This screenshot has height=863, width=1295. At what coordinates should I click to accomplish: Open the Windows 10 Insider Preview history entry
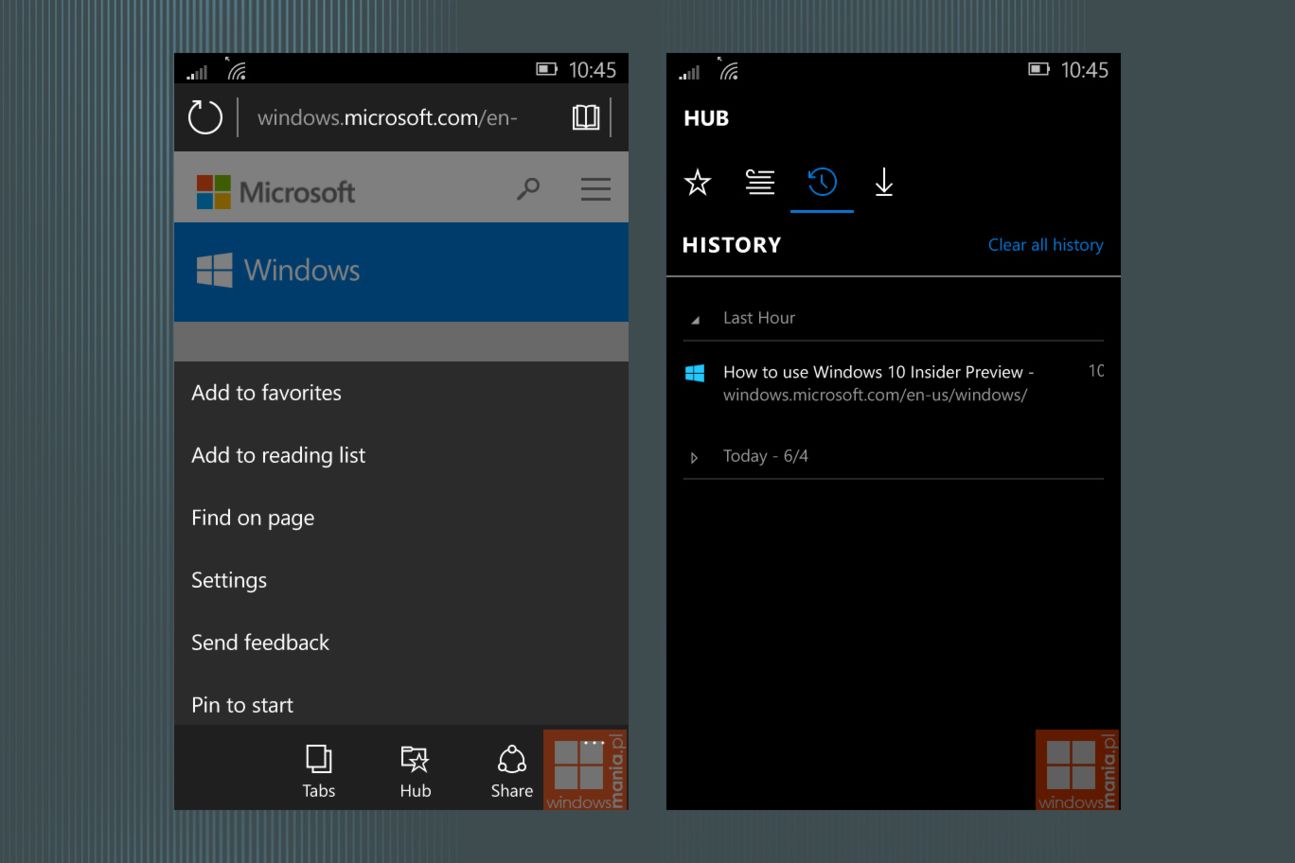(878, 382)
